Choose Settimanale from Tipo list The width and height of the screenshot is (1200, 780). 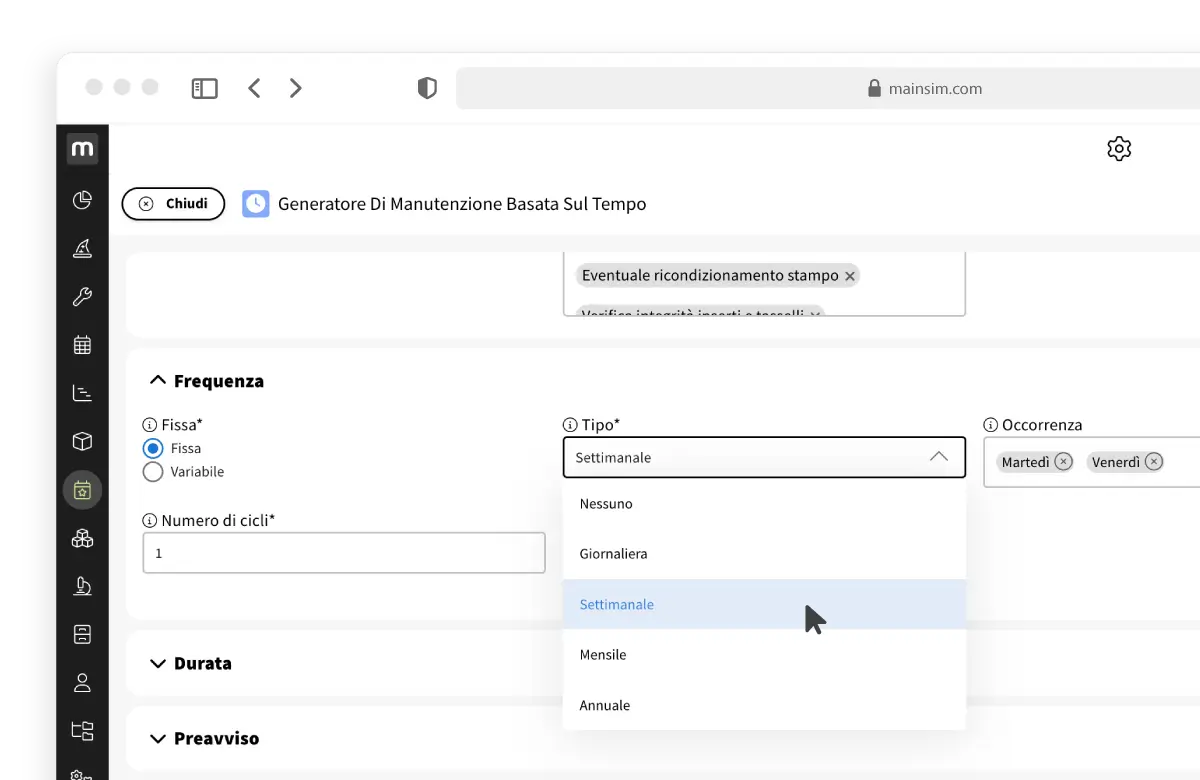764,604
